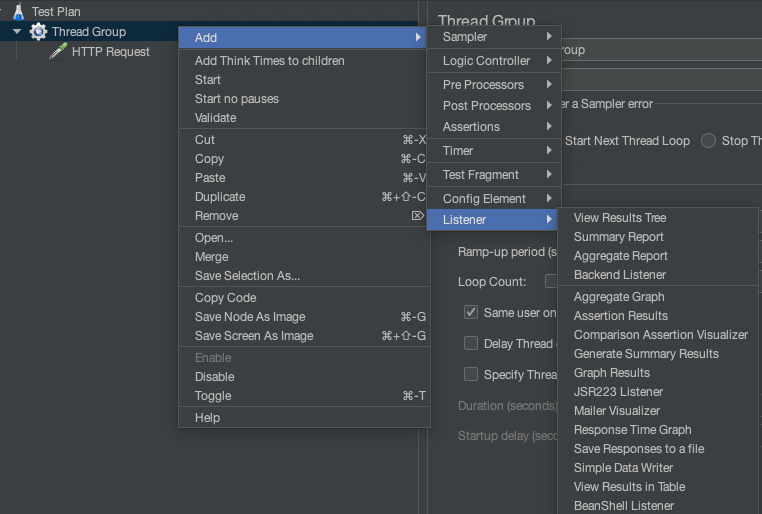
Task: Expand the Test Fragment submenu
Action: (494, 174)
